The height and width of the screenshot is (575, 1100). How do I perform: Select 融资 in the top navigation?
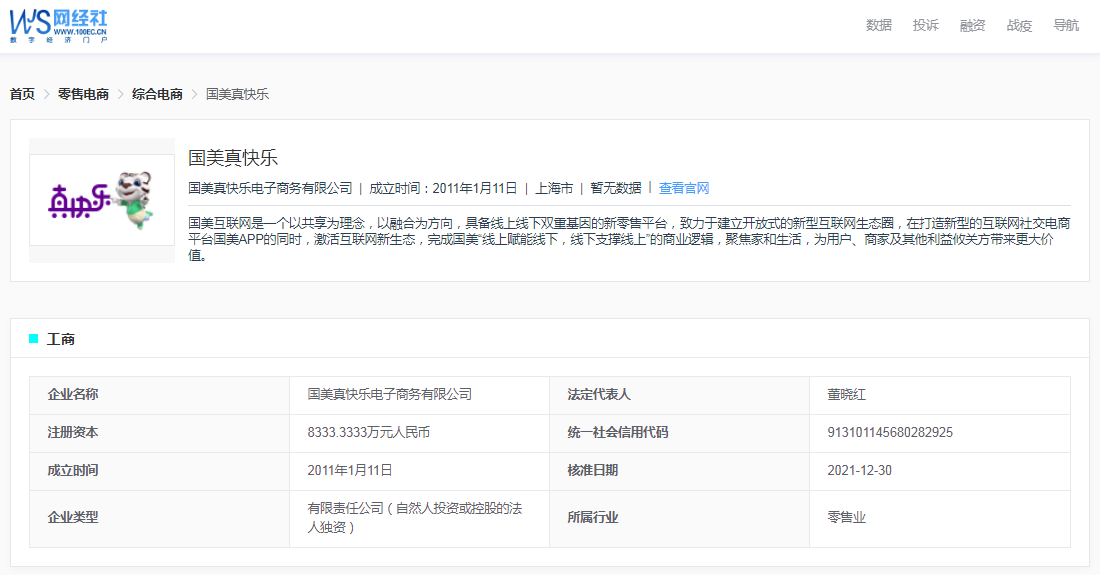972,26
